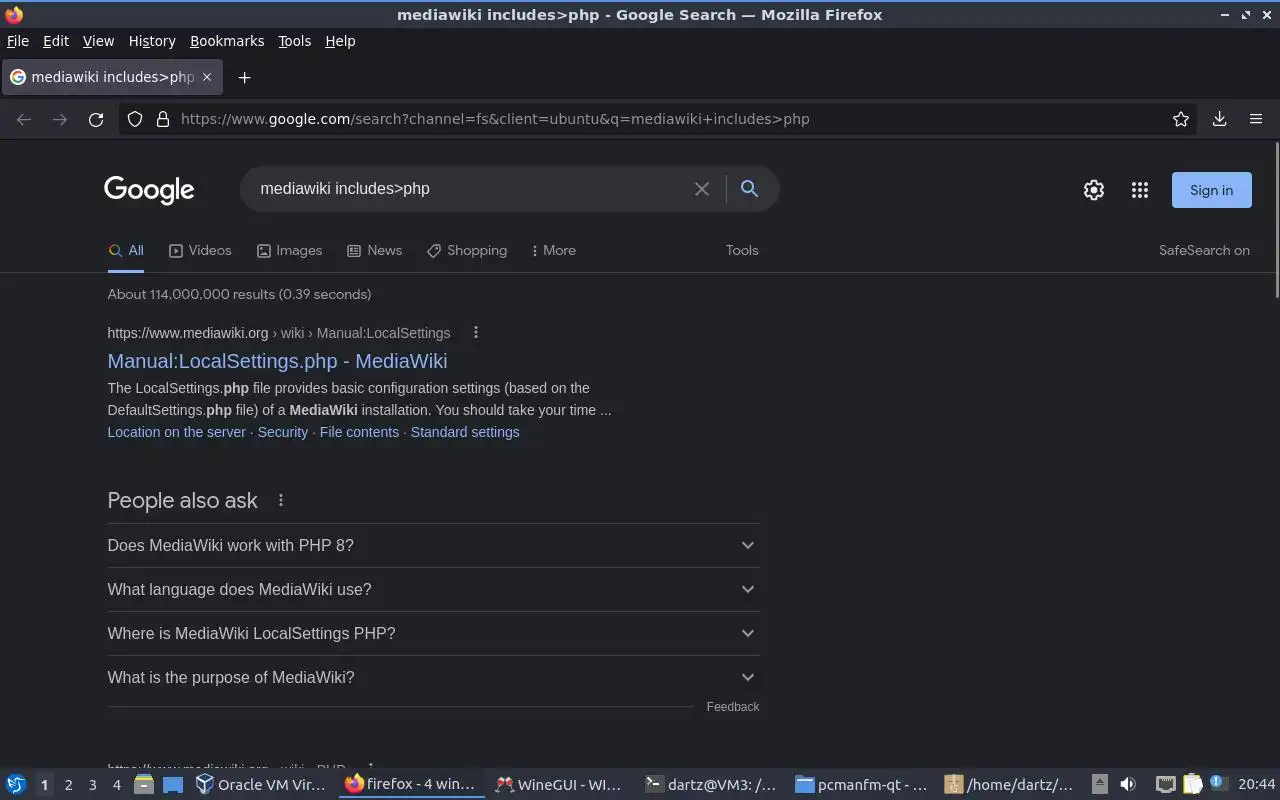The height and width of the screenshot is (800, 1280).
Task: Switch to pcmanfm-qt taskbar window
Action: point(861,785)
